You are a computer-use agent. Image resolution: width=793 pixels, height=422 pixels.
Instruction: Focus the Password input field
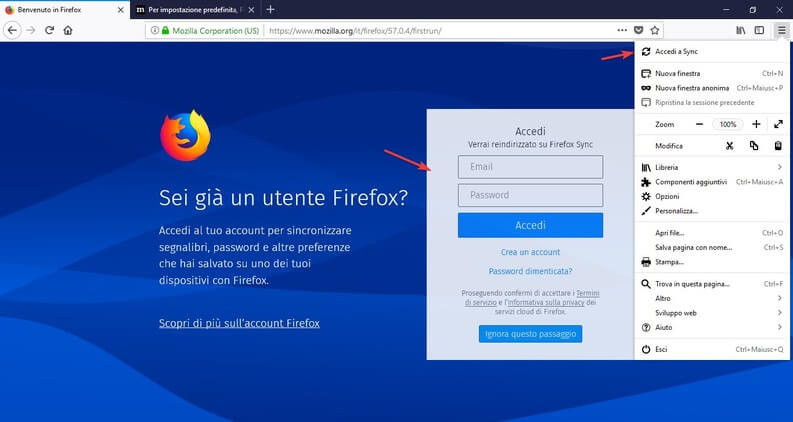(x=530, y=195)
